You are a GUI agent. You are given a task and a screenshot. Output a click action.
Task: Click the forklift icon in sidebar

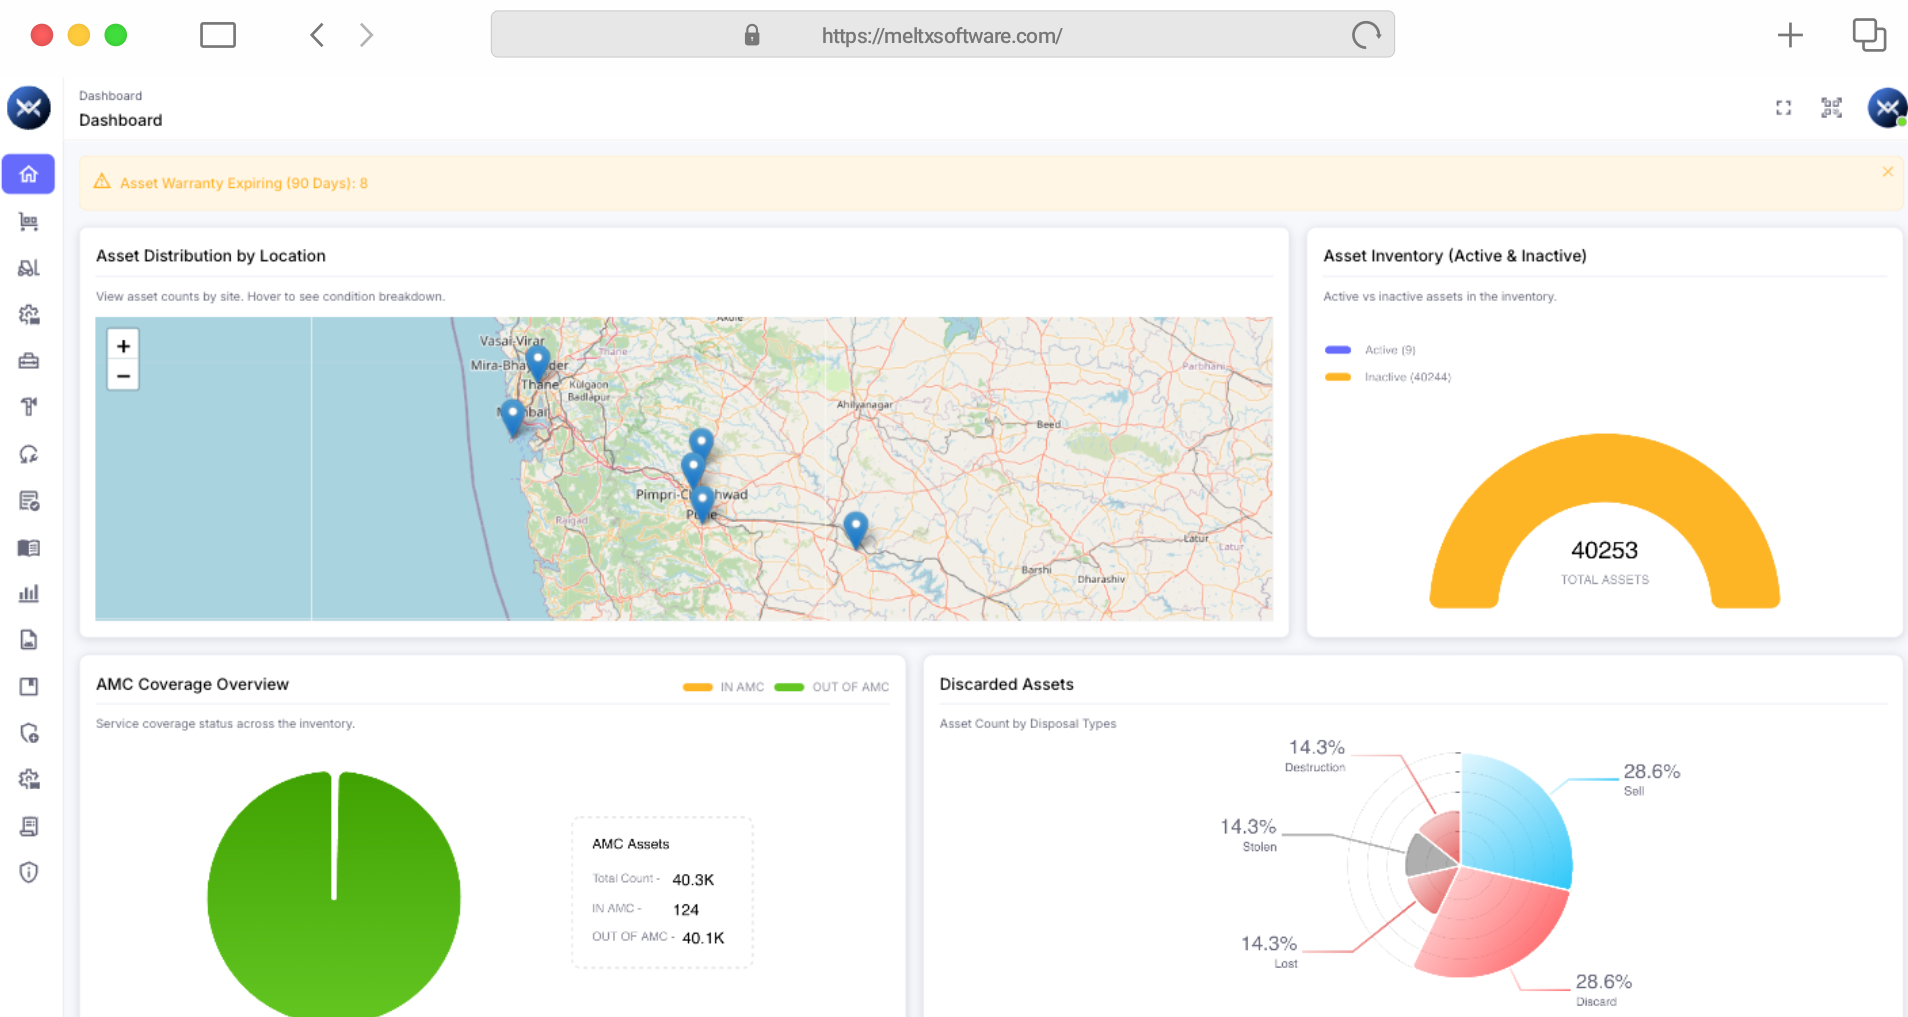[x=28, y=268]
